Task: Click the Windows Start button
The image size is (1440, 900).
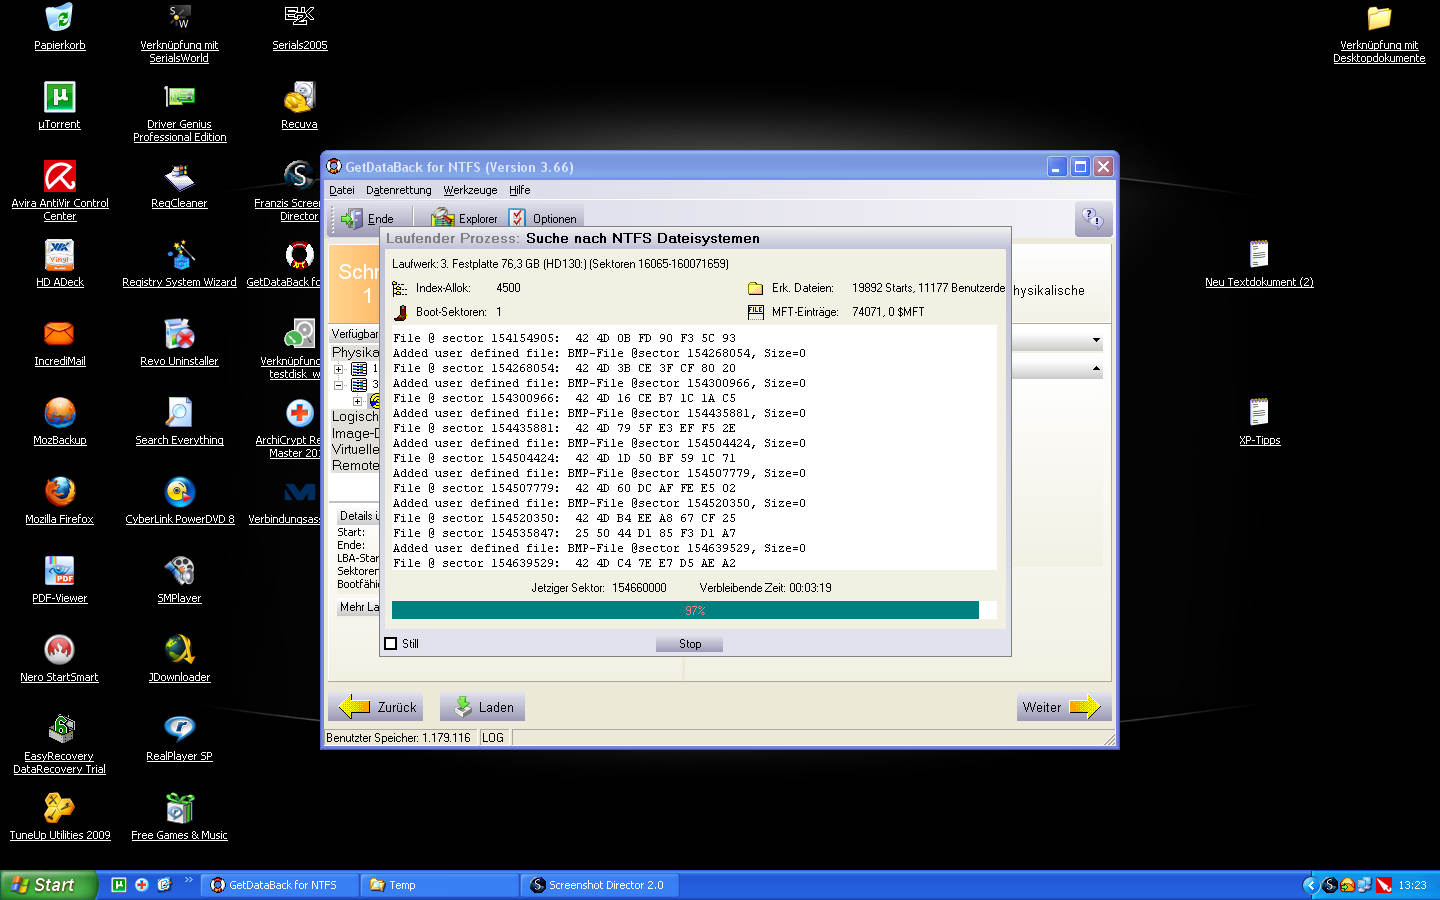Action: [48, 885]
